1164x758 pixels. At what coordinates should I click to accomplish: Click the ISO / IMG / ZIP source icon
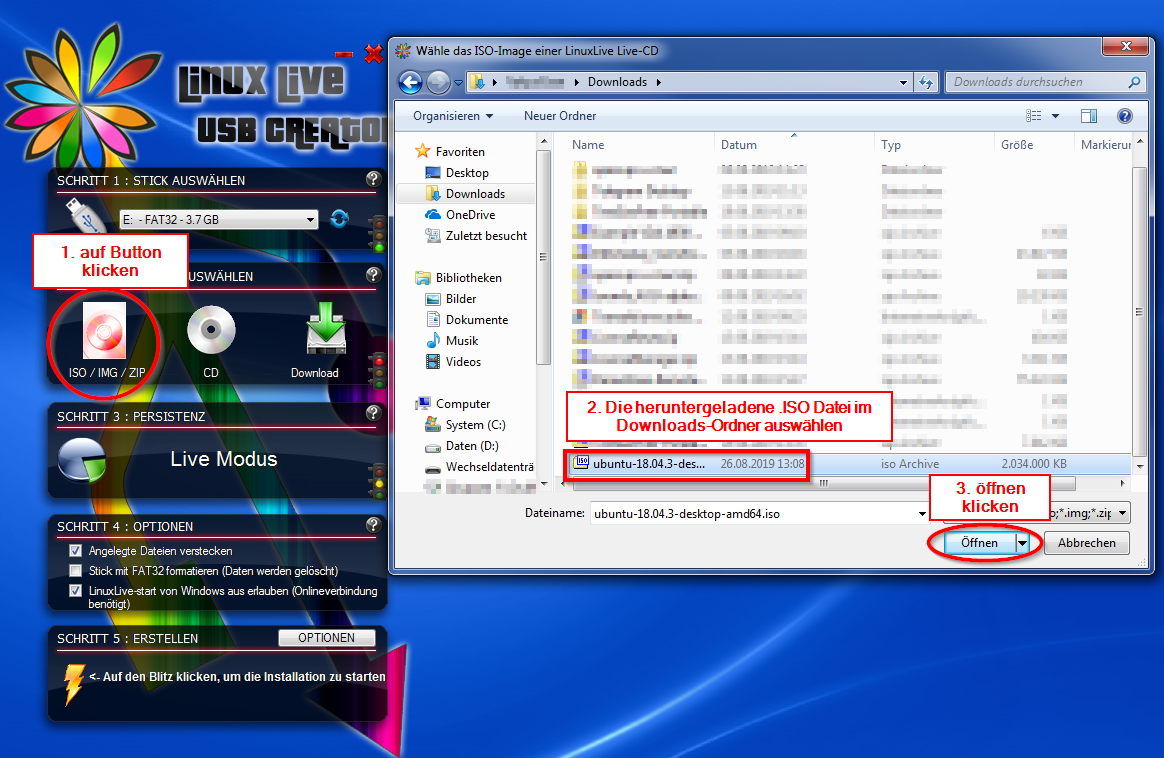pos(105,330)
